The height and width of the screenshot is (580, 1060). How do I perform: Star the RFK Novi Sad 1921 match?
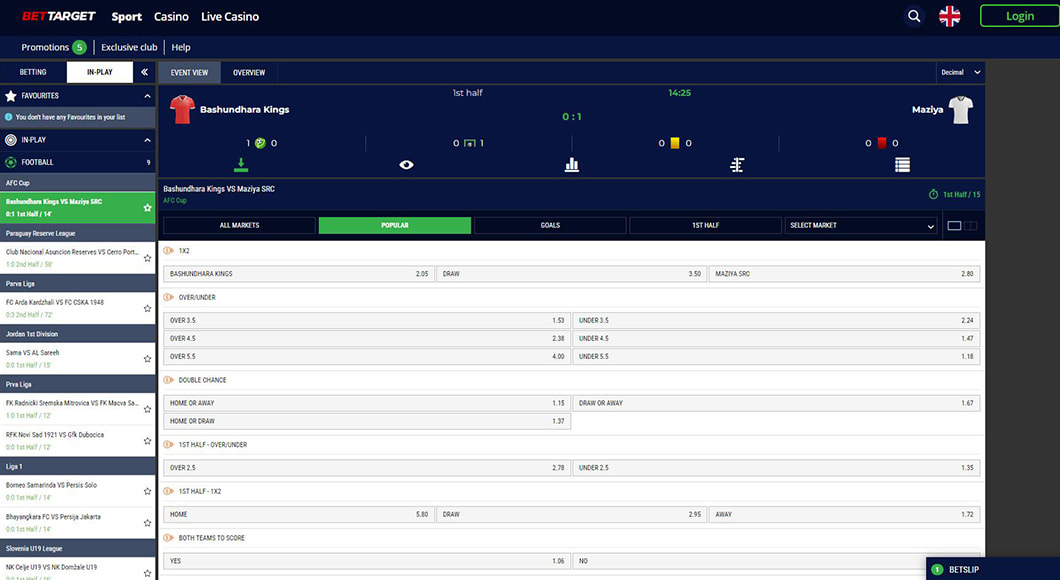(x=147, y=441)
